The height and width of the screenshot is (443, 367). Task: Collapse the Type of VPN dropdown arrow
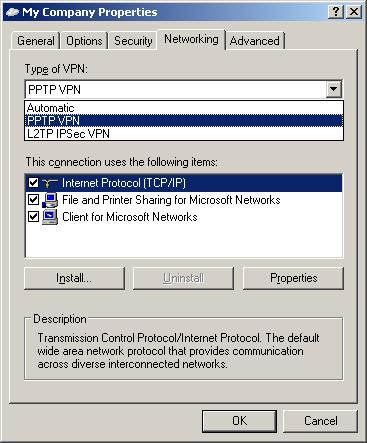[x=334, y=89]
